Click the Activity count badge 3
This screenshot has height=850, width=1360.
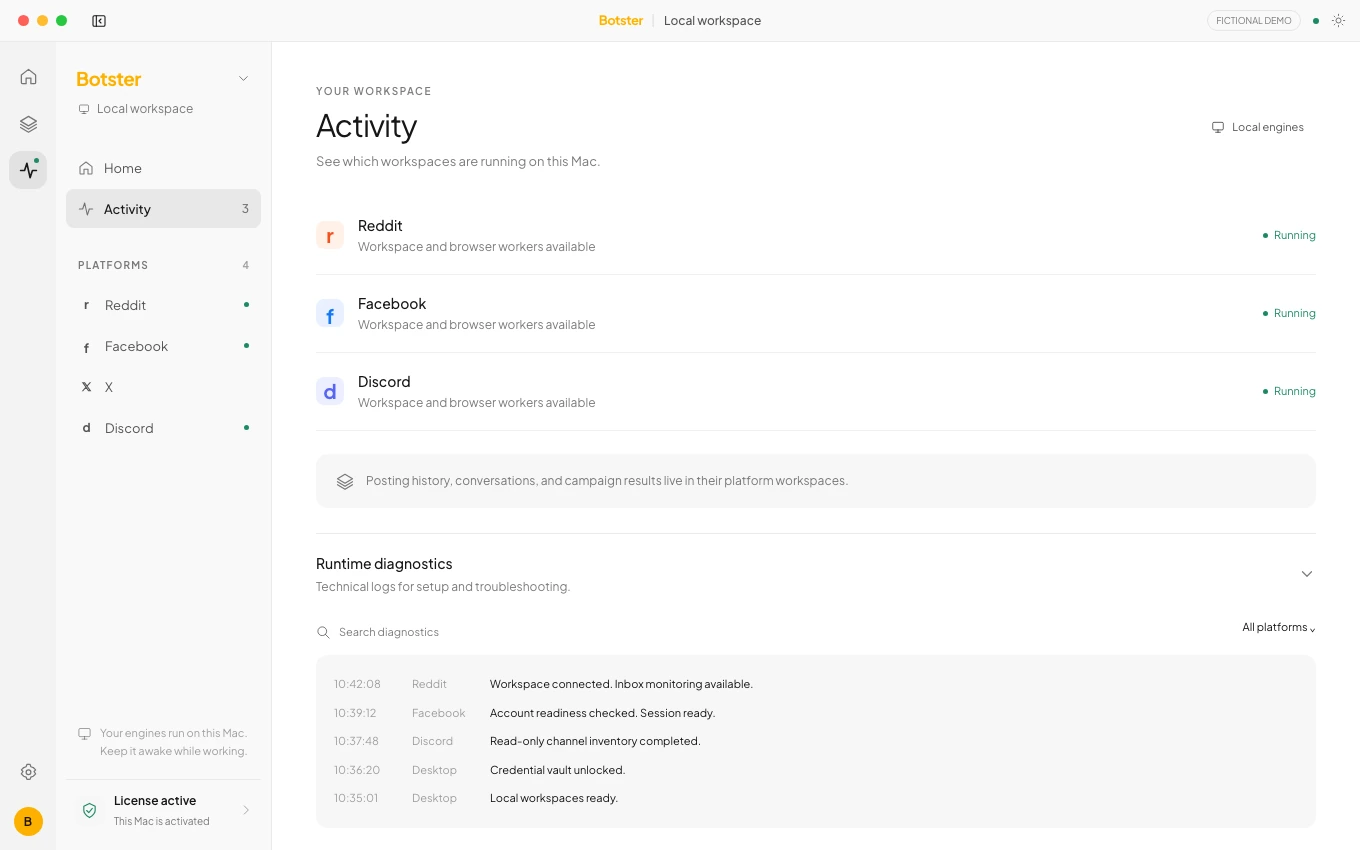click(245, 209)
